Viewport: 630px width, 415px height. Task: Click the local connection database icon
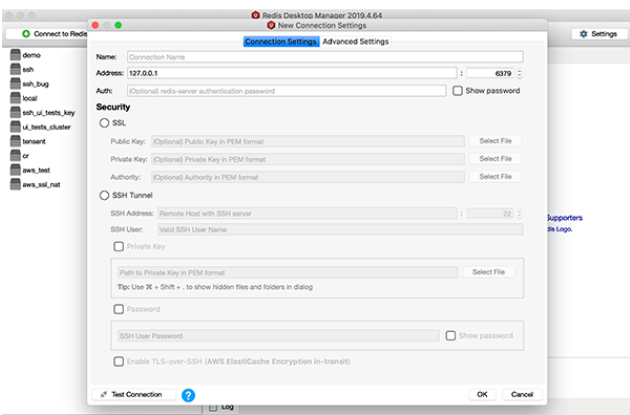coord(15,98)
